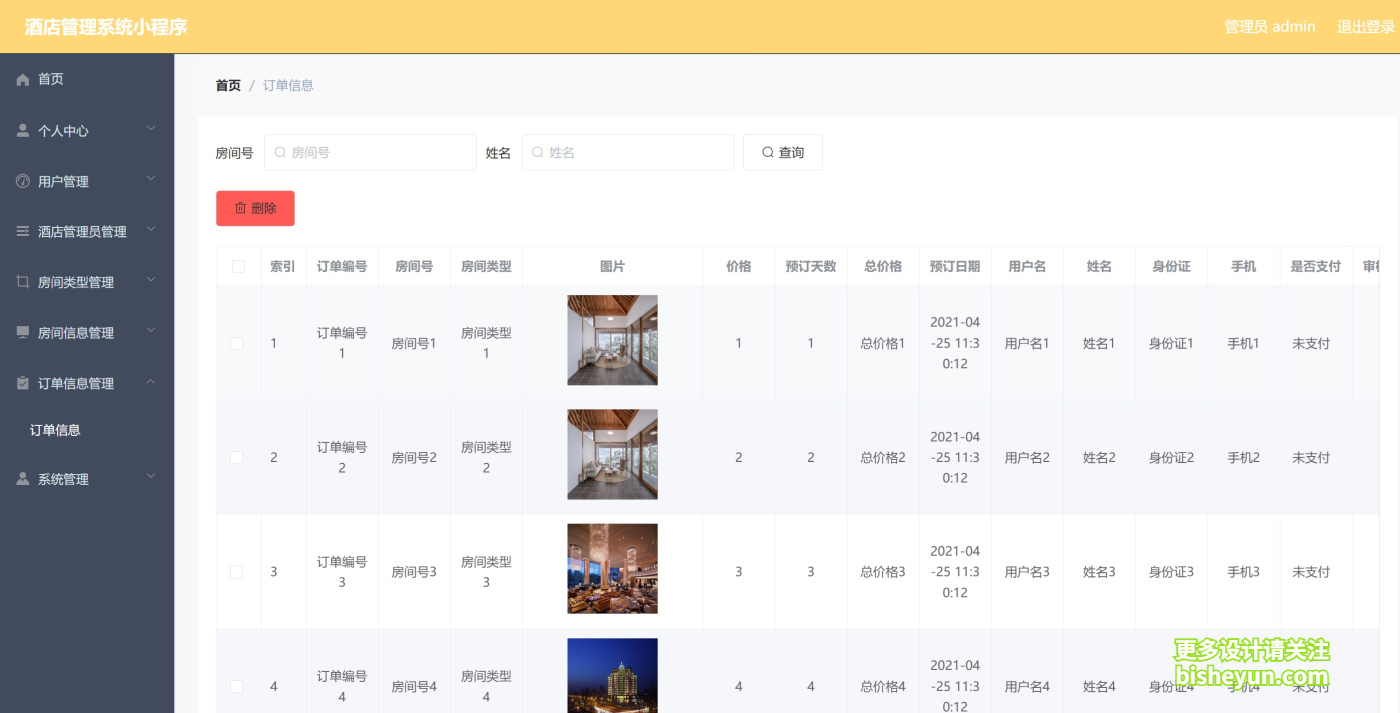Check the select-all checkbox in table header
Image resolution: width=1400 pixels, height=713 pixels.
coord(236,265)
